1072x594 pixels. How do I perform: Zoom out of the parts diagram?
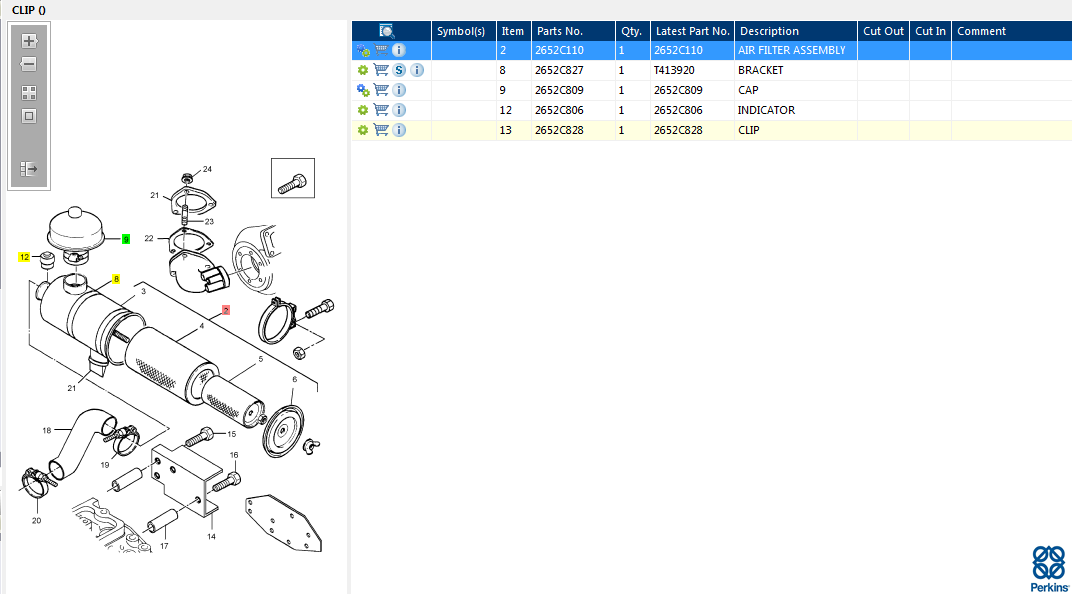pyautogui.click(x=29, y=64)
